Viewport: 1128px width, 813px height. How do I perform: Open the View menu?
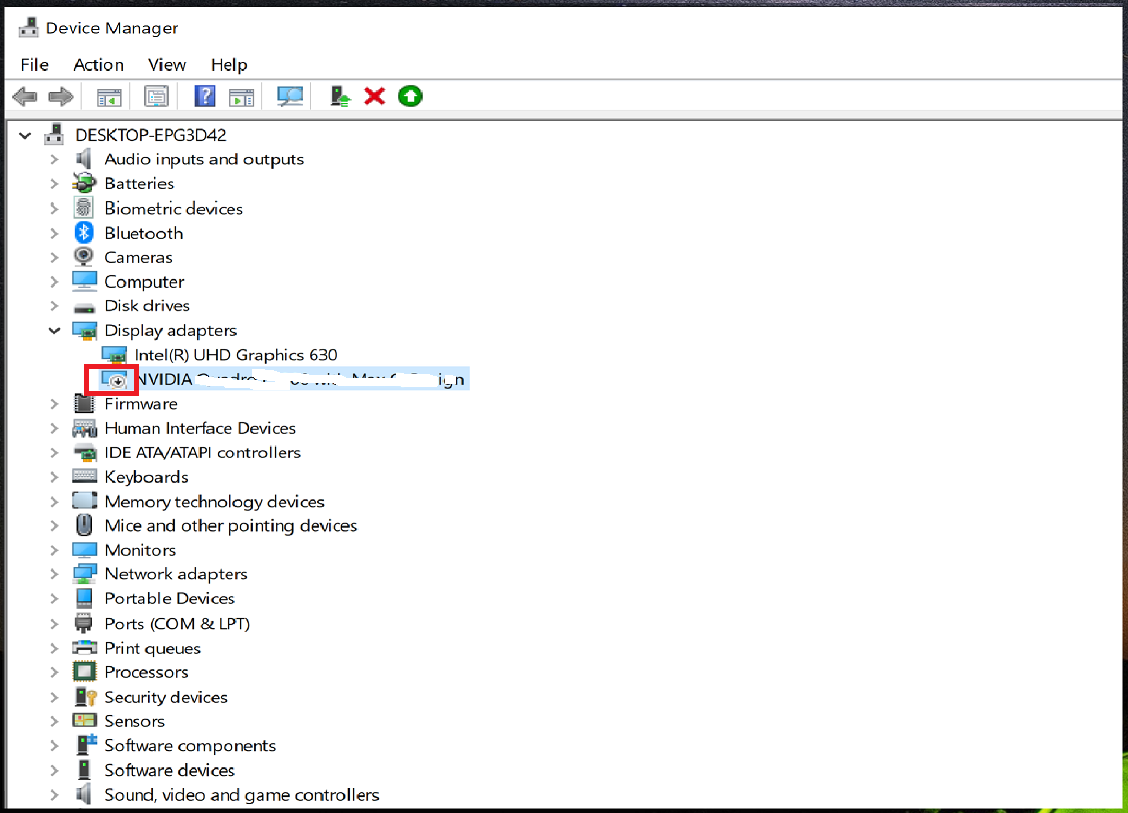tap(167, 65)
